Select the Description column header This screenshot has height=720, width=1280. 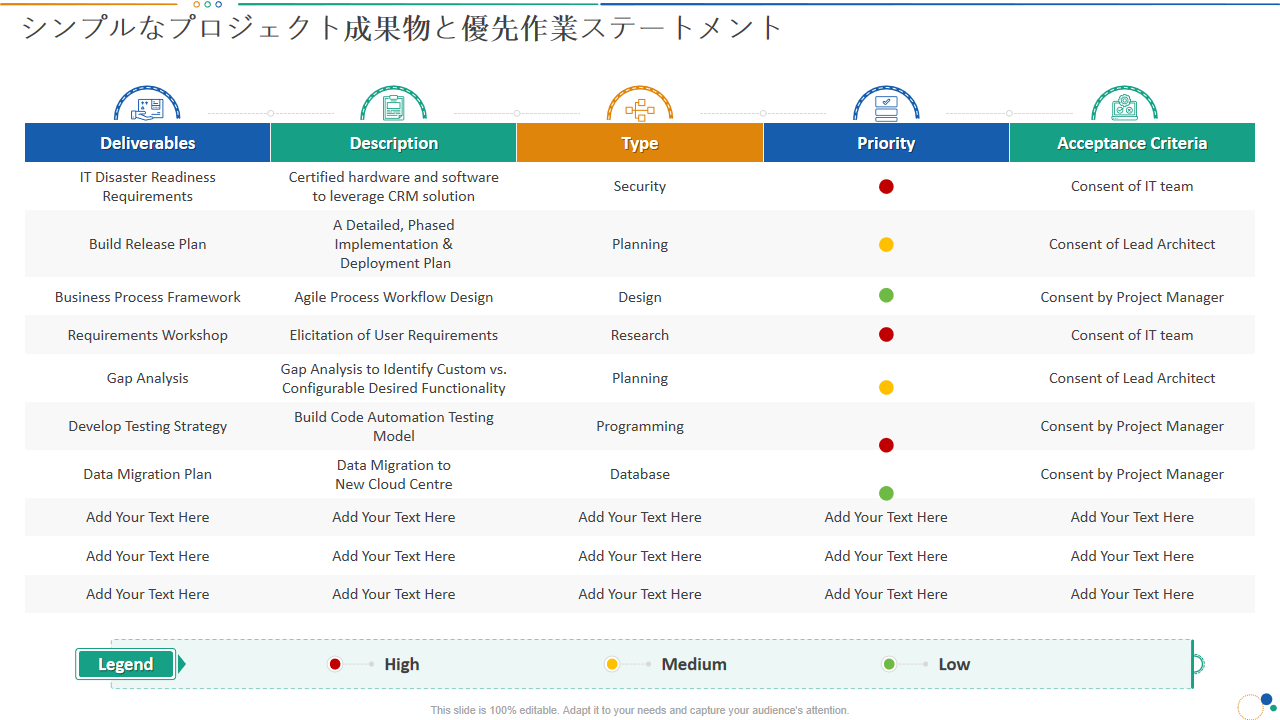coord(394,143)
